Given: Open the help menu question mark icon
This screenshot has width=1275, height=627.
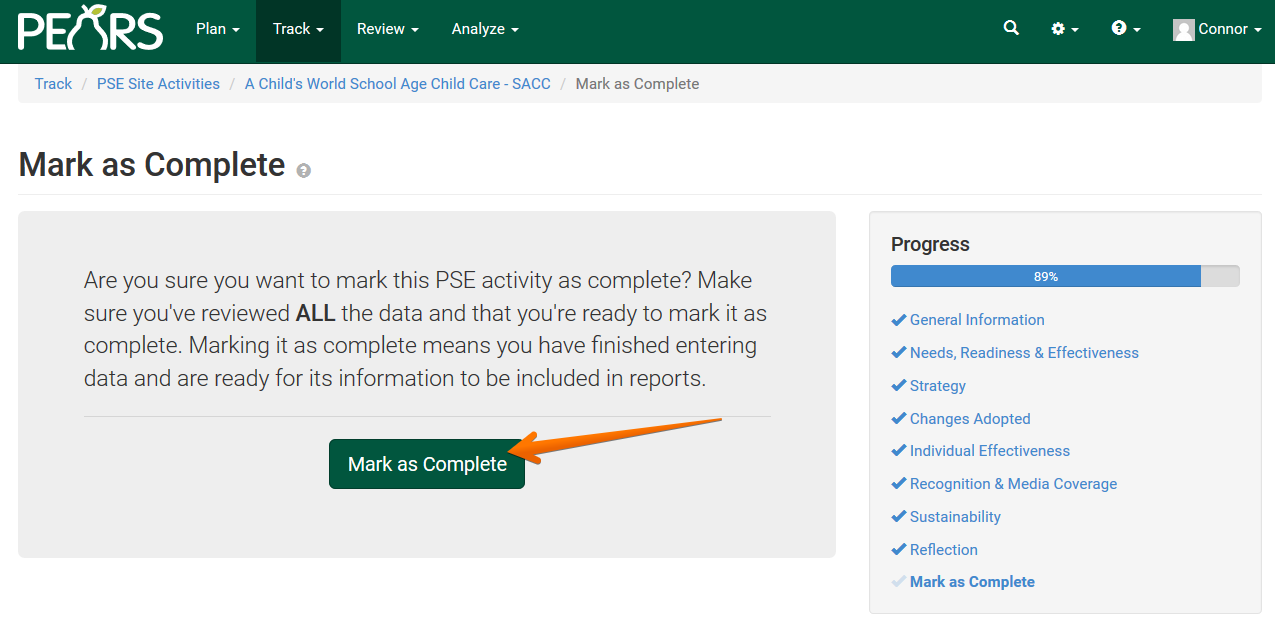Looking at the screenshot, I should [1120, 29].
